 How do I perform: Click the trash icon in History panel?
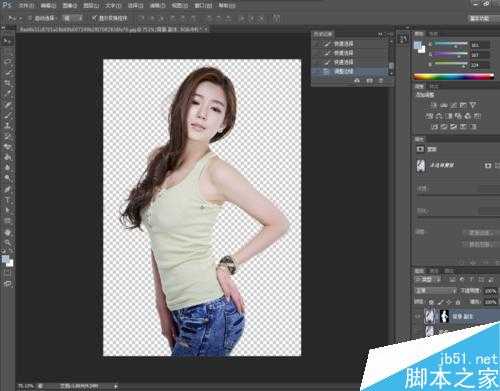(381, 81)
